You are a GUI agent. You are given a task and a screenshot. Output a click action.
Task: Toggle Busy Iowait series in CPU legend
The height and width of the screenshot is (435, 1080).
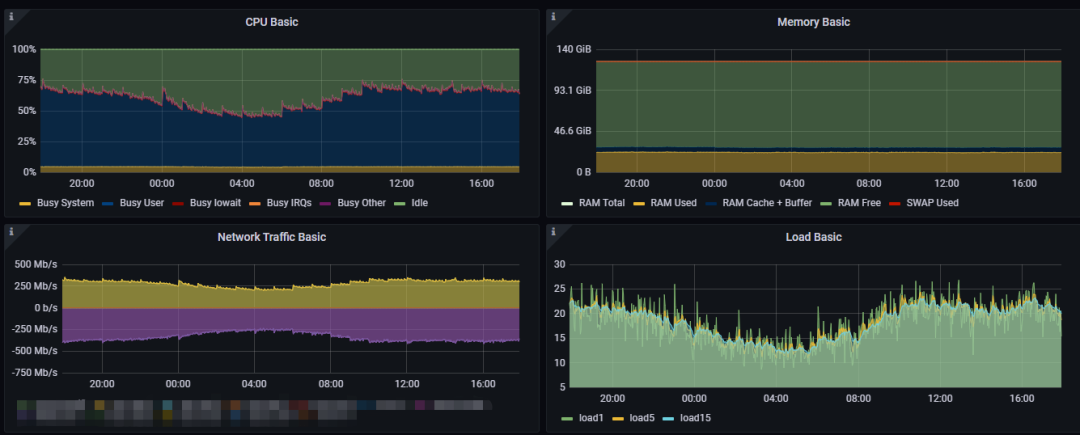coord(214,203)
